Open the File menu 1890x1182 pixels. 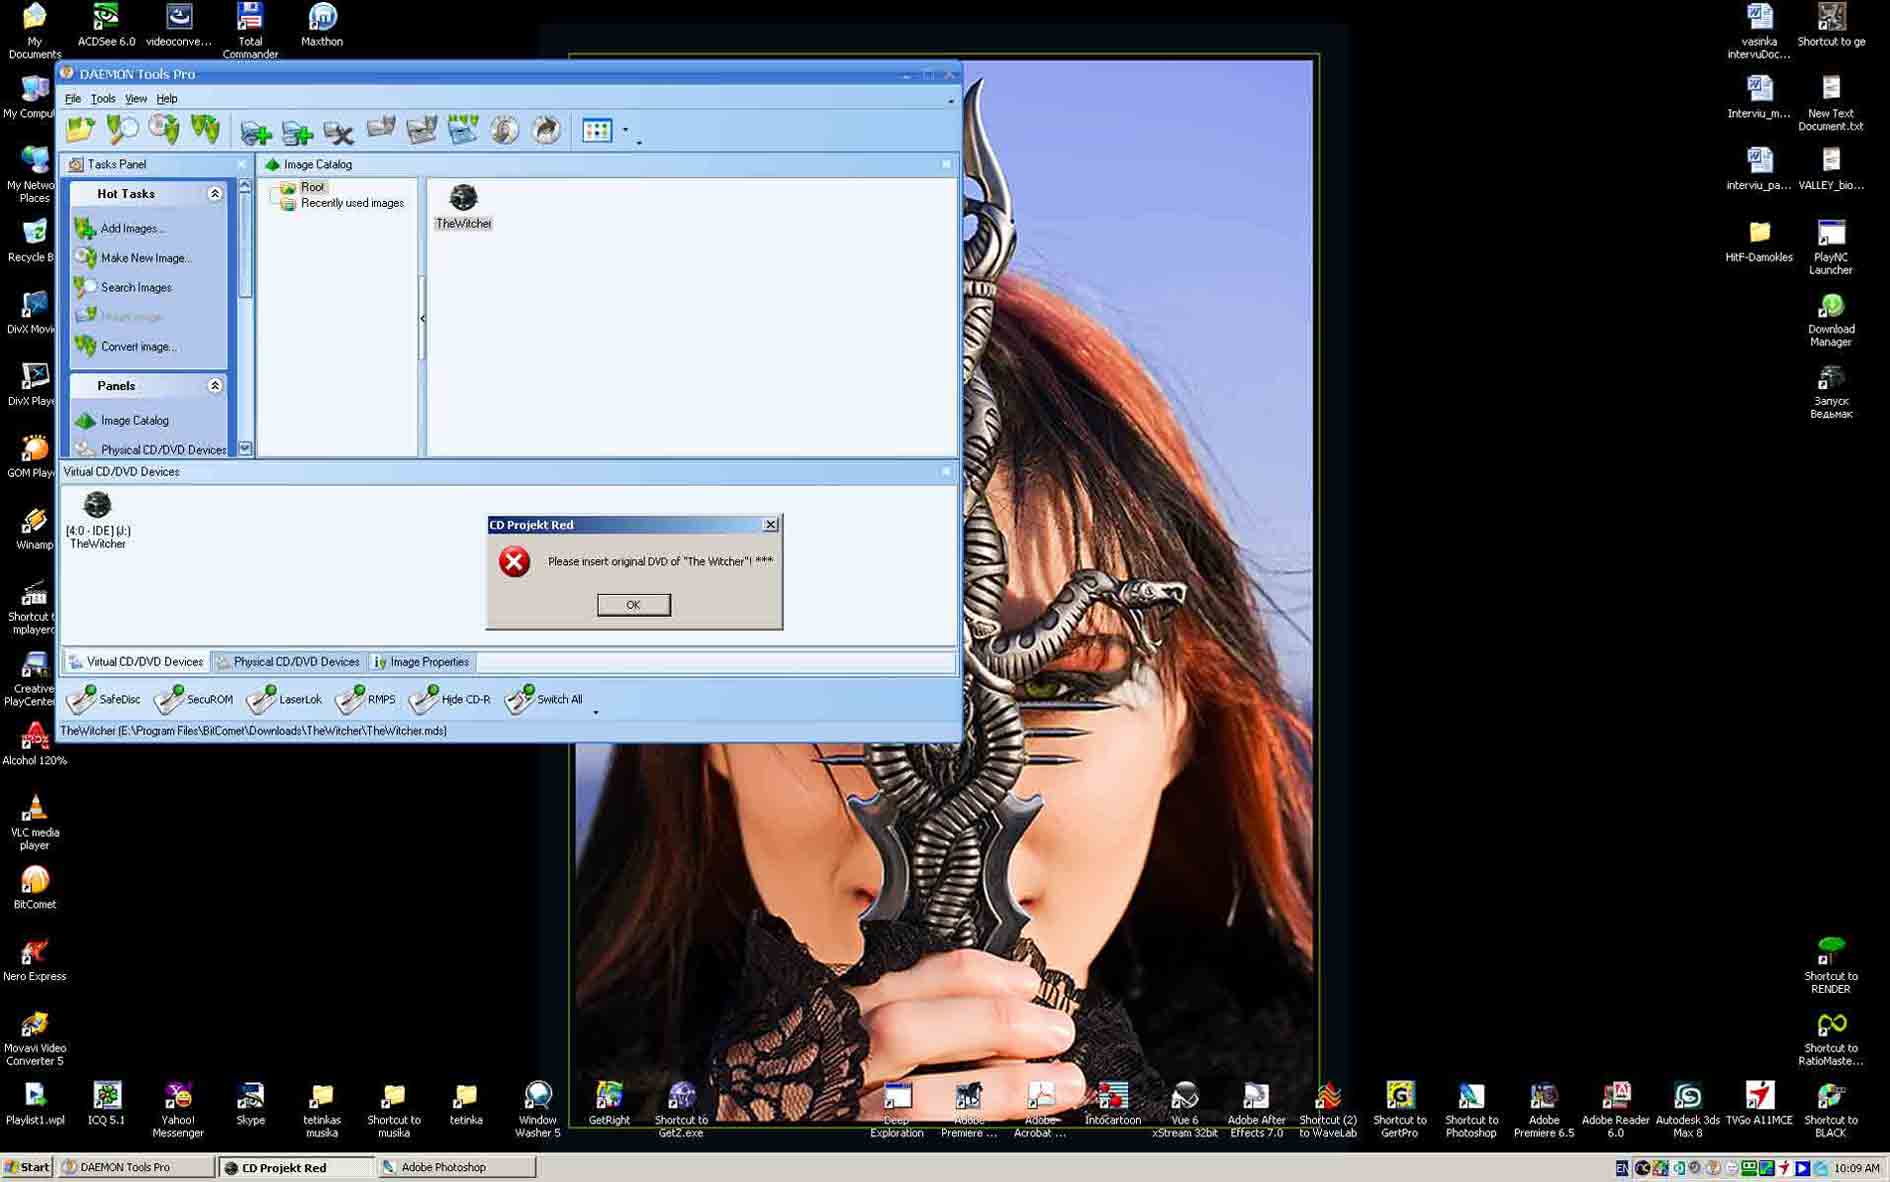point(73,99)
